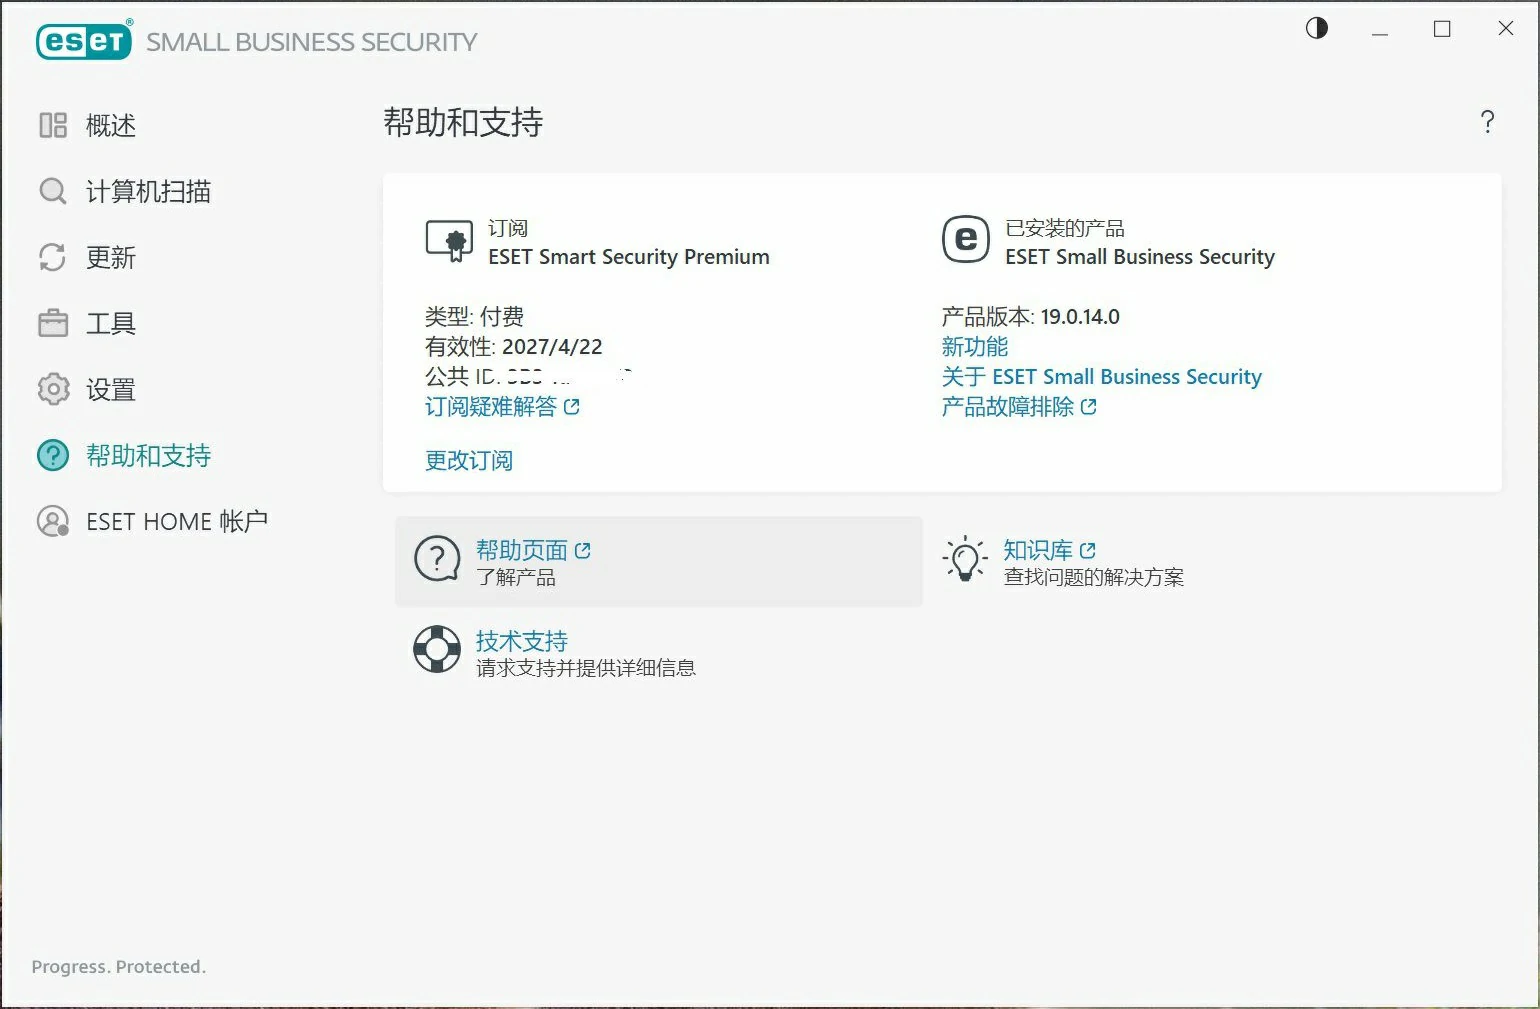Click the 知识库 lightbulb icon
Screen dimensions: 1540x1009
[x=965, y=559]
